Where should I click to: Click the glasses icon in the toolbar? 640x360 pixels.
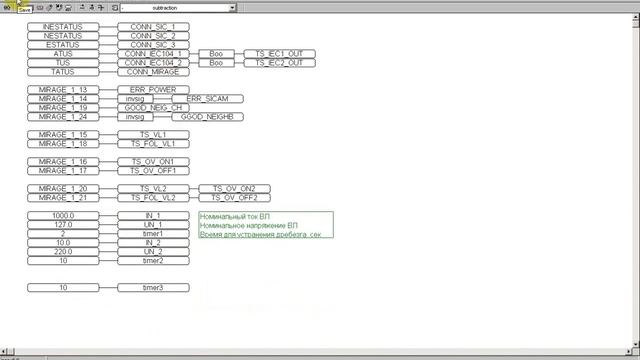pyautogui.click(x=7, y=7)
